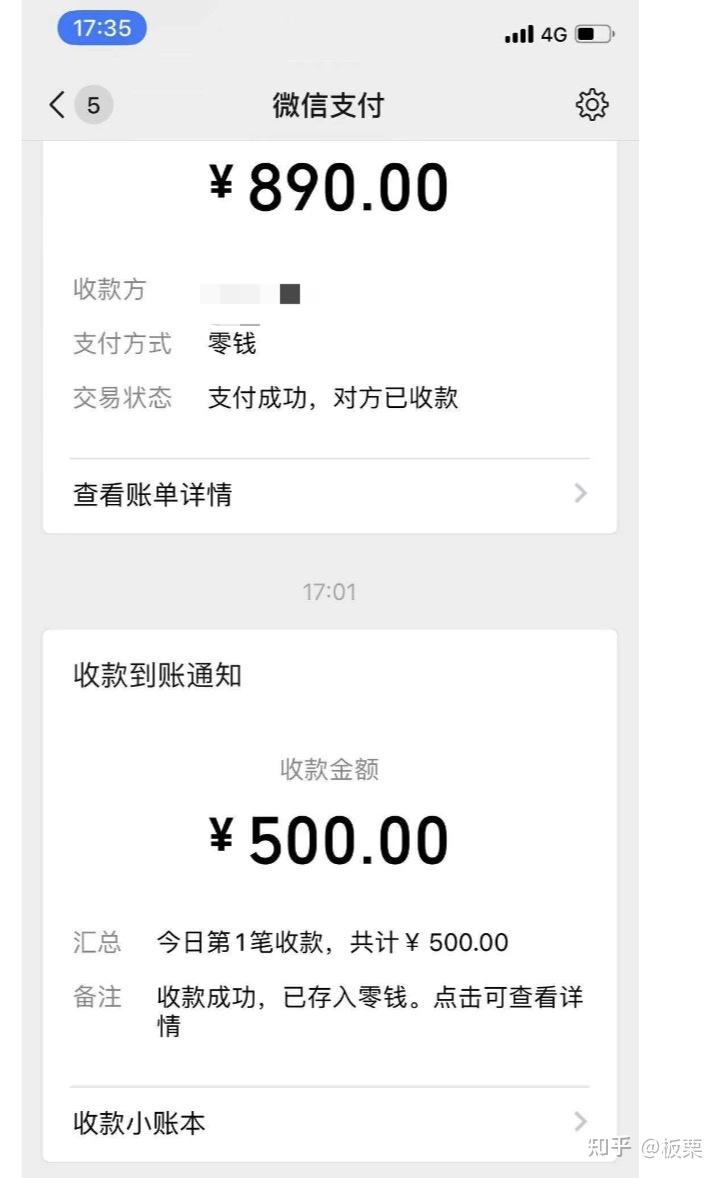Tap the 17:35 clock pill
The image size is (720, 1178).
click(102, 29)
